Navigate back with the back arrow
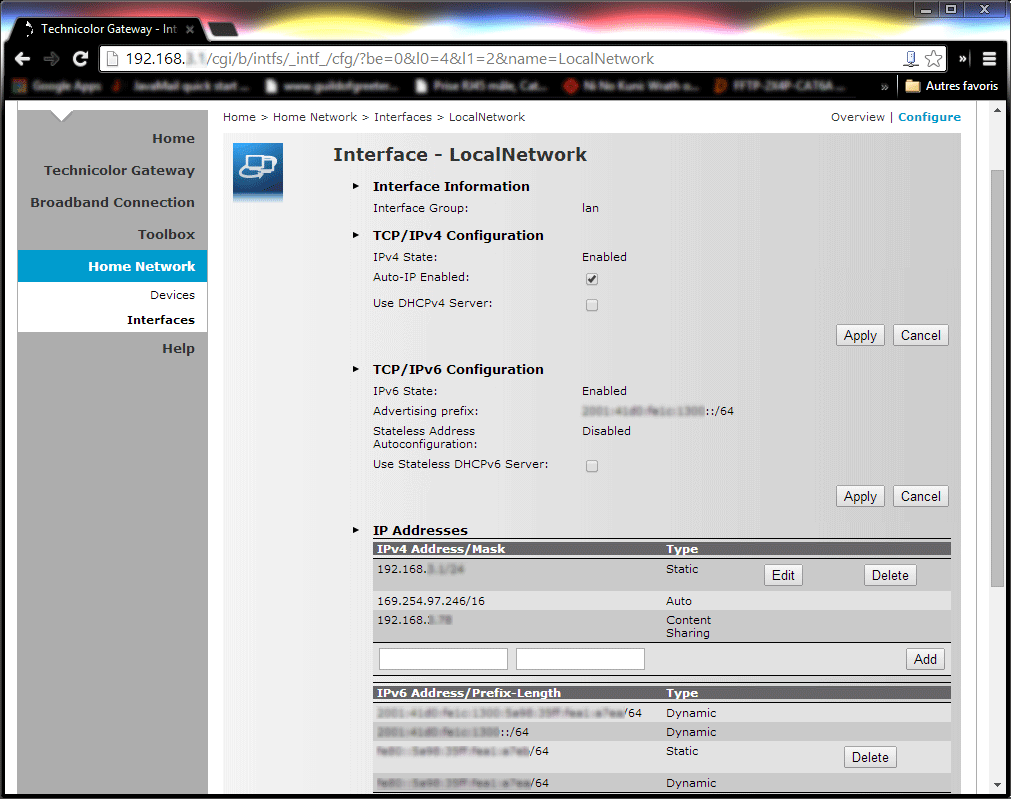This screenshot has width=1011, height=799. 22,59
